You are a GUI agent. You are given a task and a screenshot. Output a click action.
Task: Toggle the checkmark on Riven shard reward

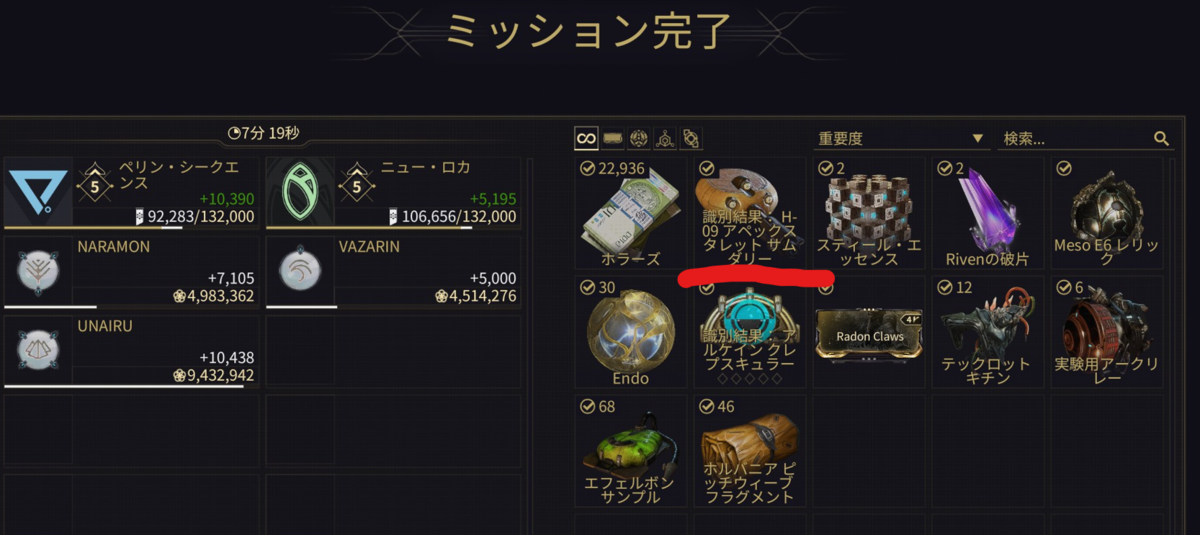(943, 168)
